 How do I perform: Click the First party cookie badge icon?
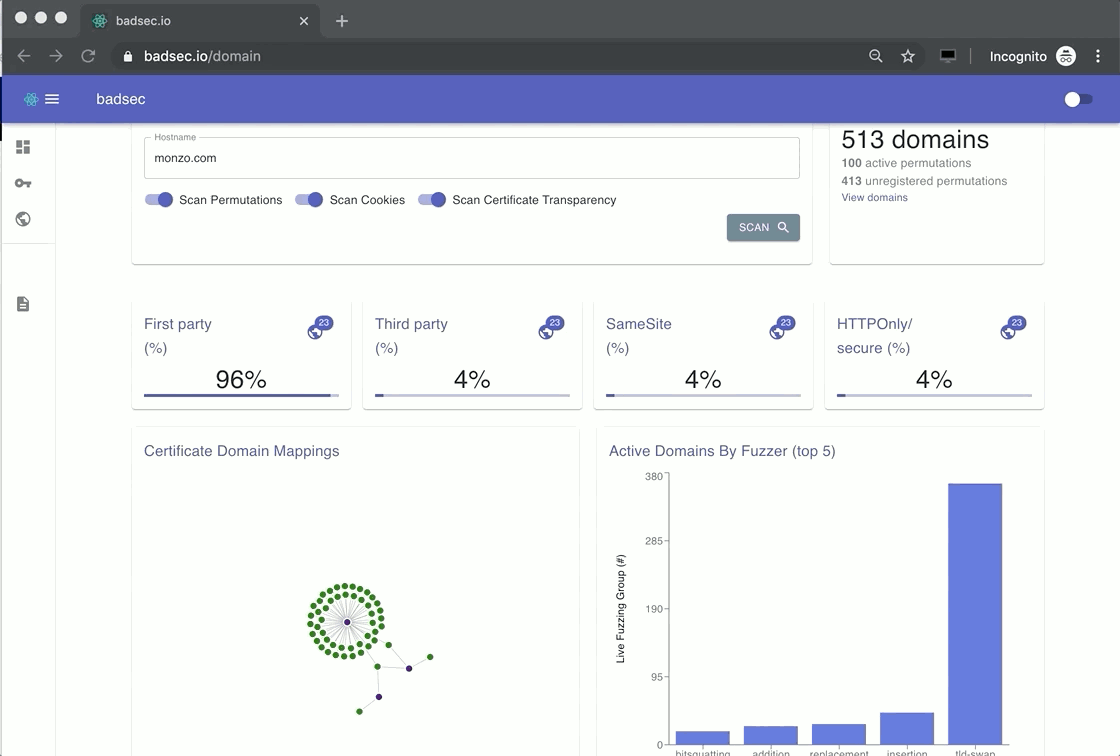[x=319, y=327]
